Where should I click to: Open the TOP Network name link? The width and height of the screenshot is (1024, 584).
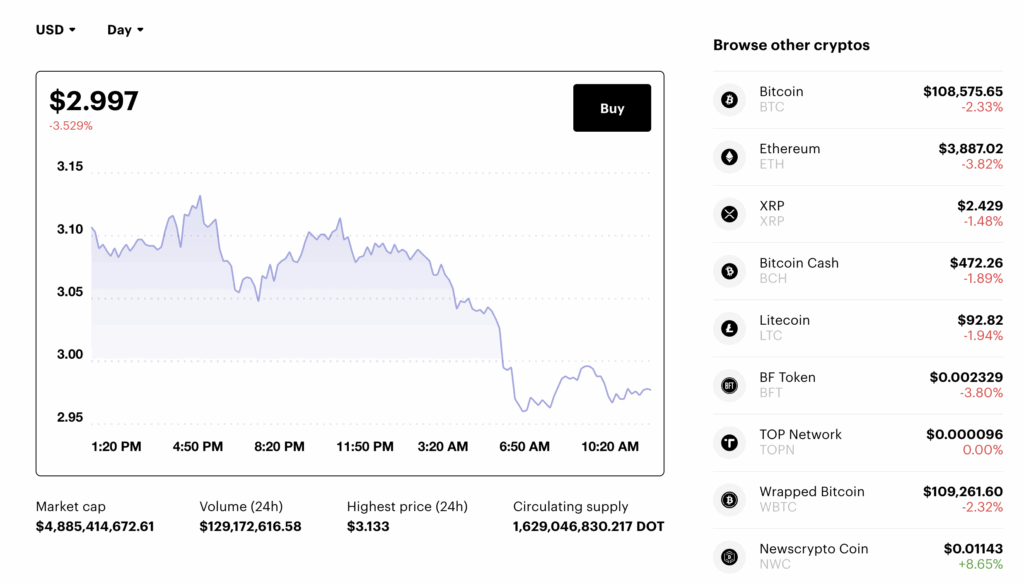point(800,434)
